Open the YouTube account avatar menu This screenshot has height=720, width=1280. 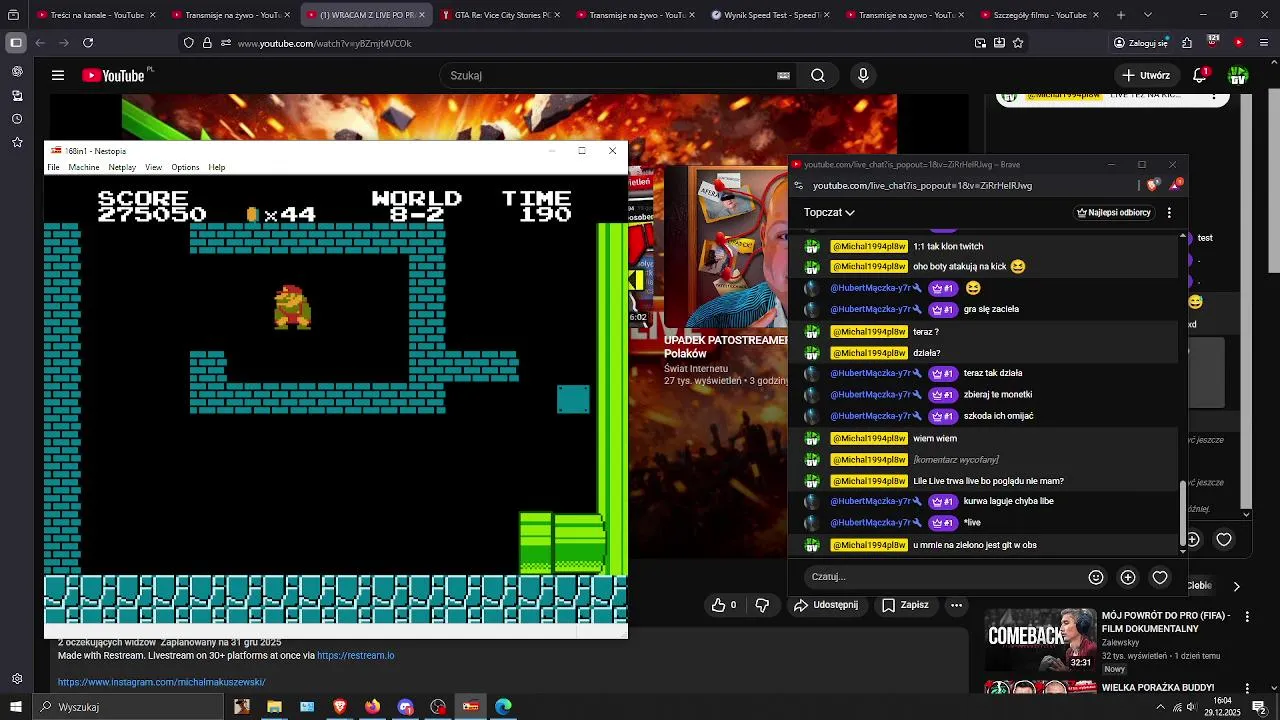[1238, 75]
